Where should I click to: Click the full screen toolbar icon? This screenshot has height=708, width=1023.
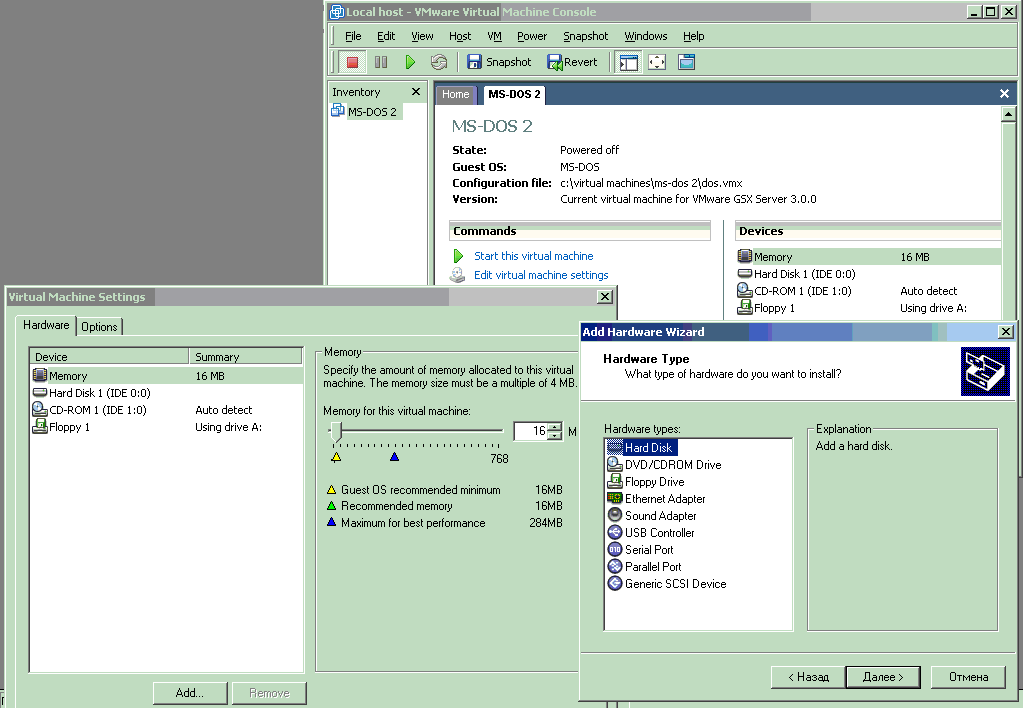657,62
